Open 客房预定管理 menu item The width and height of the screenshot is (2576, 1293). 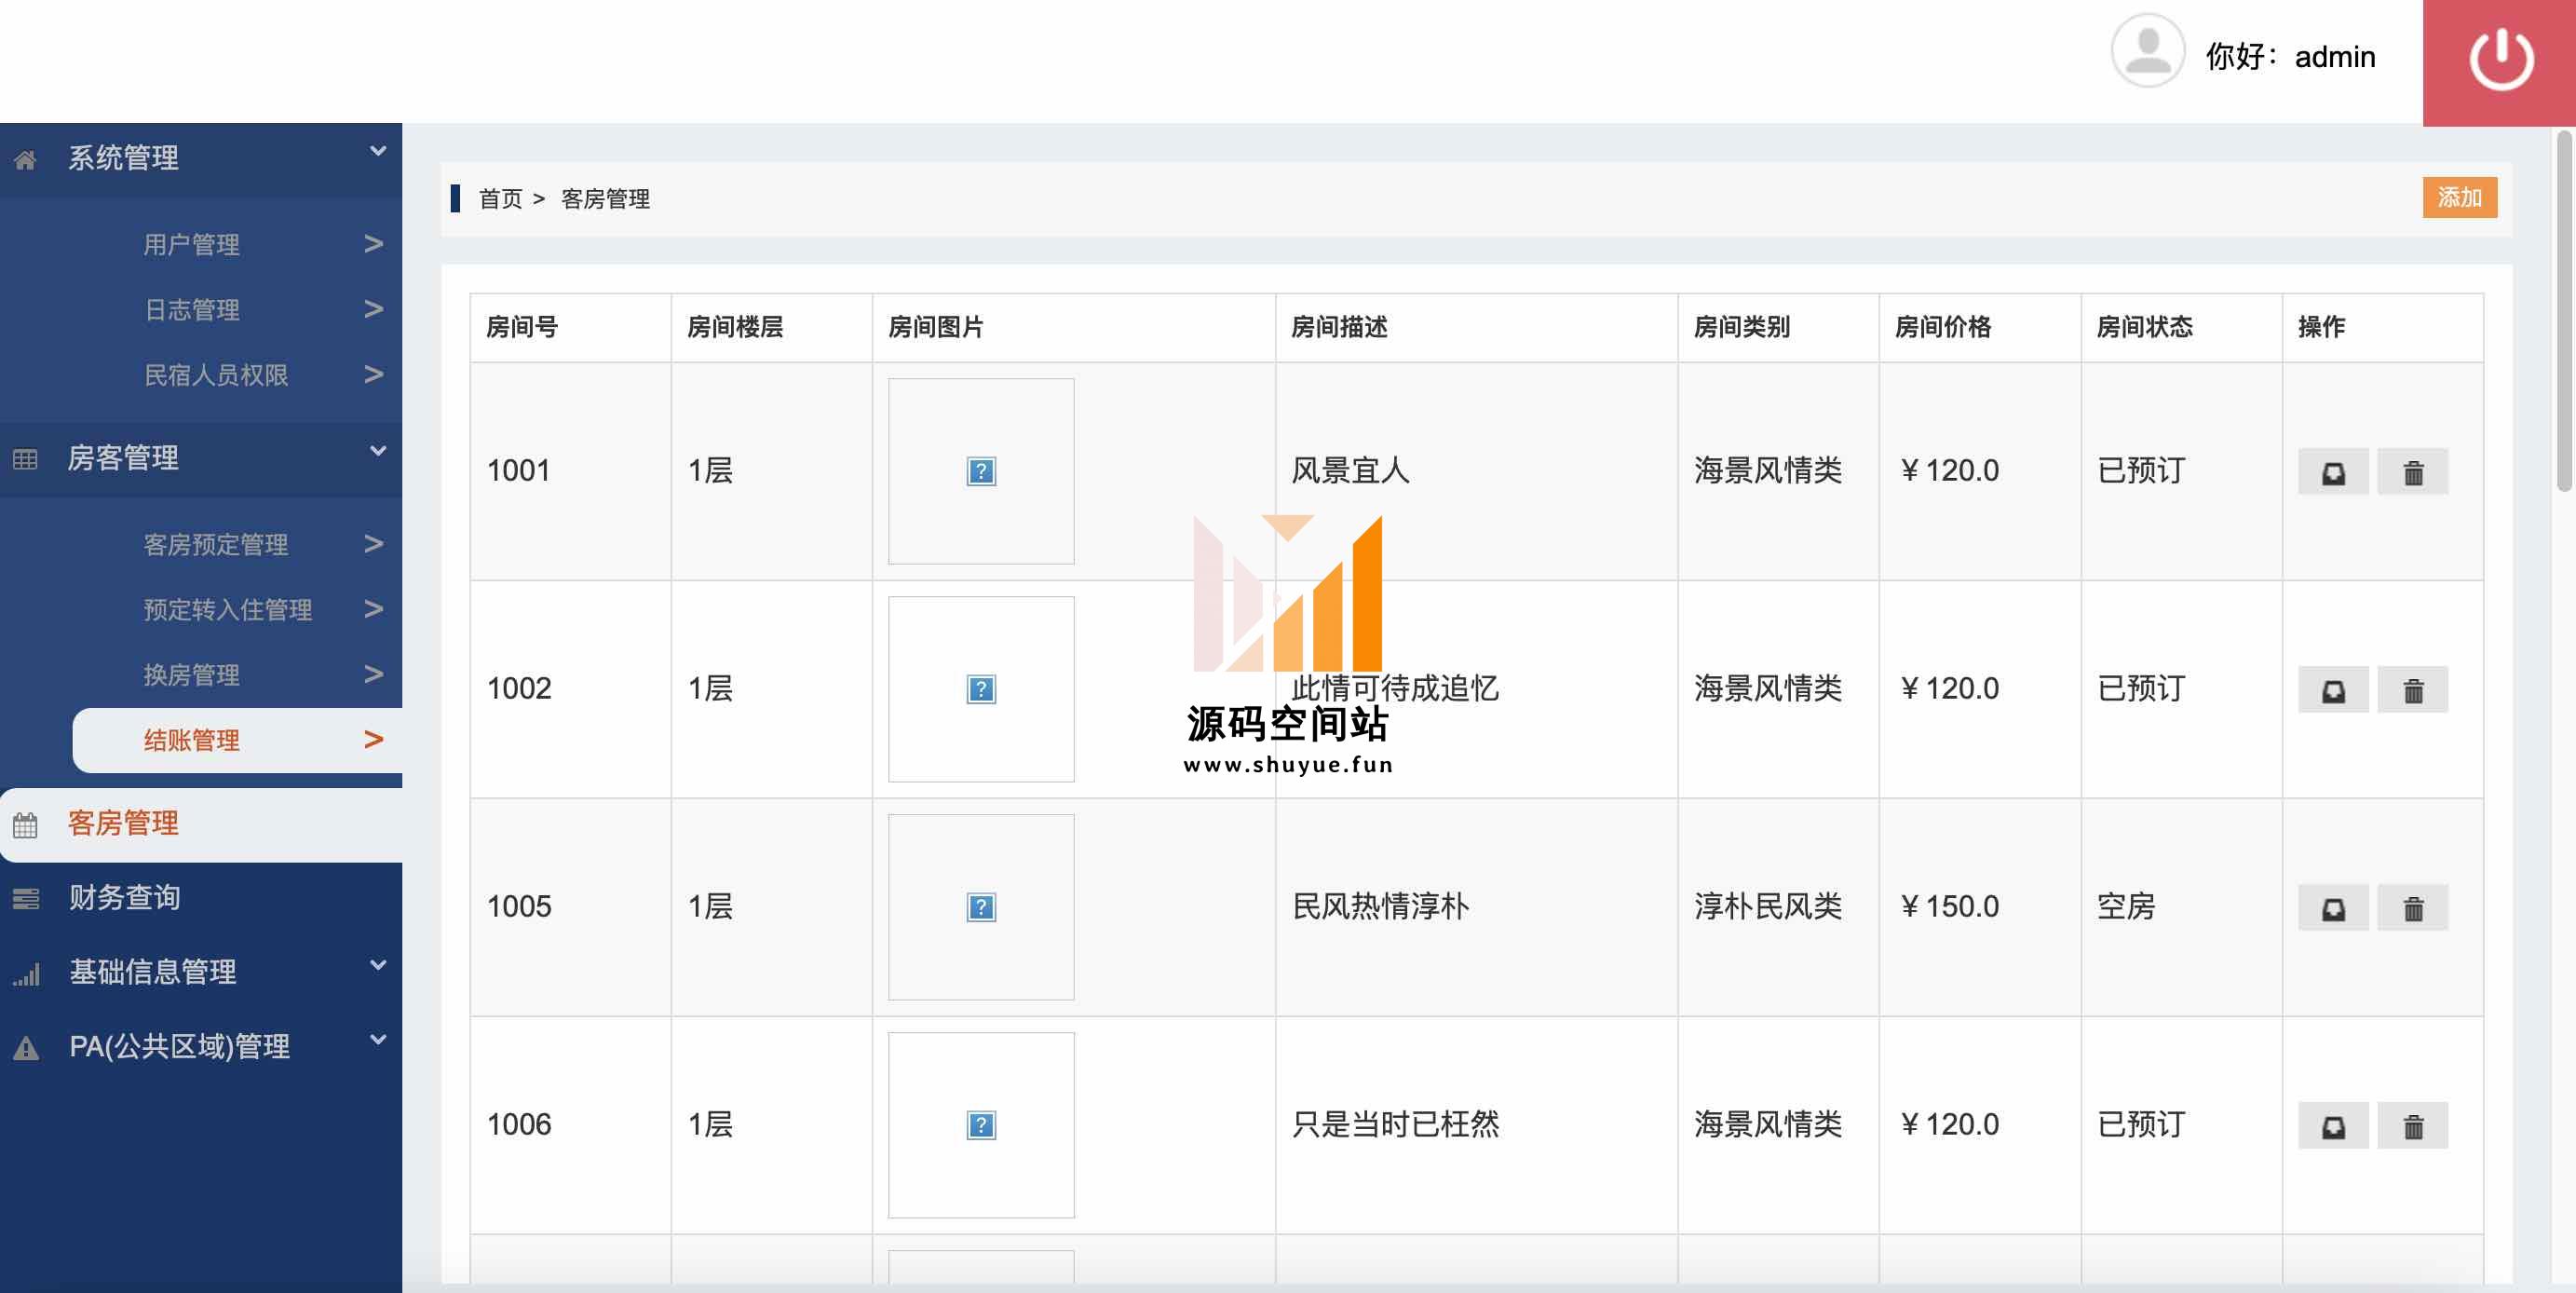pyautogui.click(x=216, y=545)
